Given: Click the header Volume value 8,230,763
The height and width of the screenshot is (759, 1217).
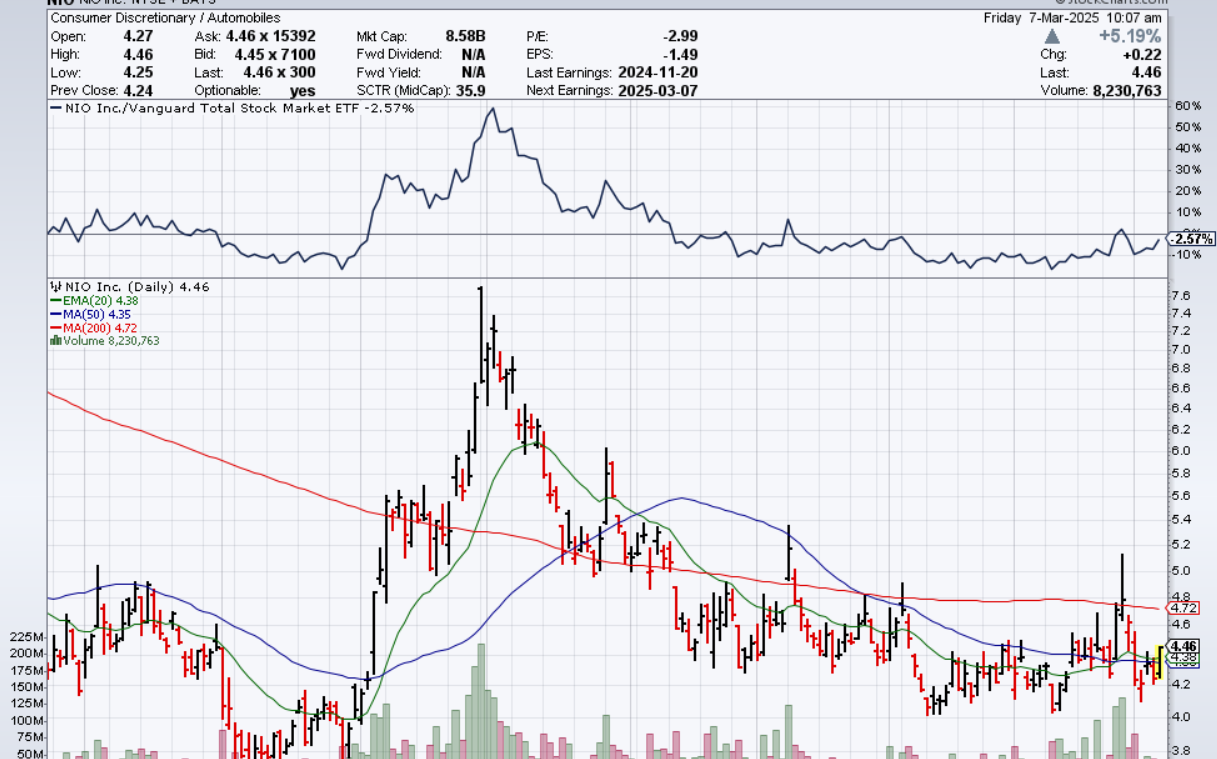Looking at the screenshot, I should (1127, 90).
